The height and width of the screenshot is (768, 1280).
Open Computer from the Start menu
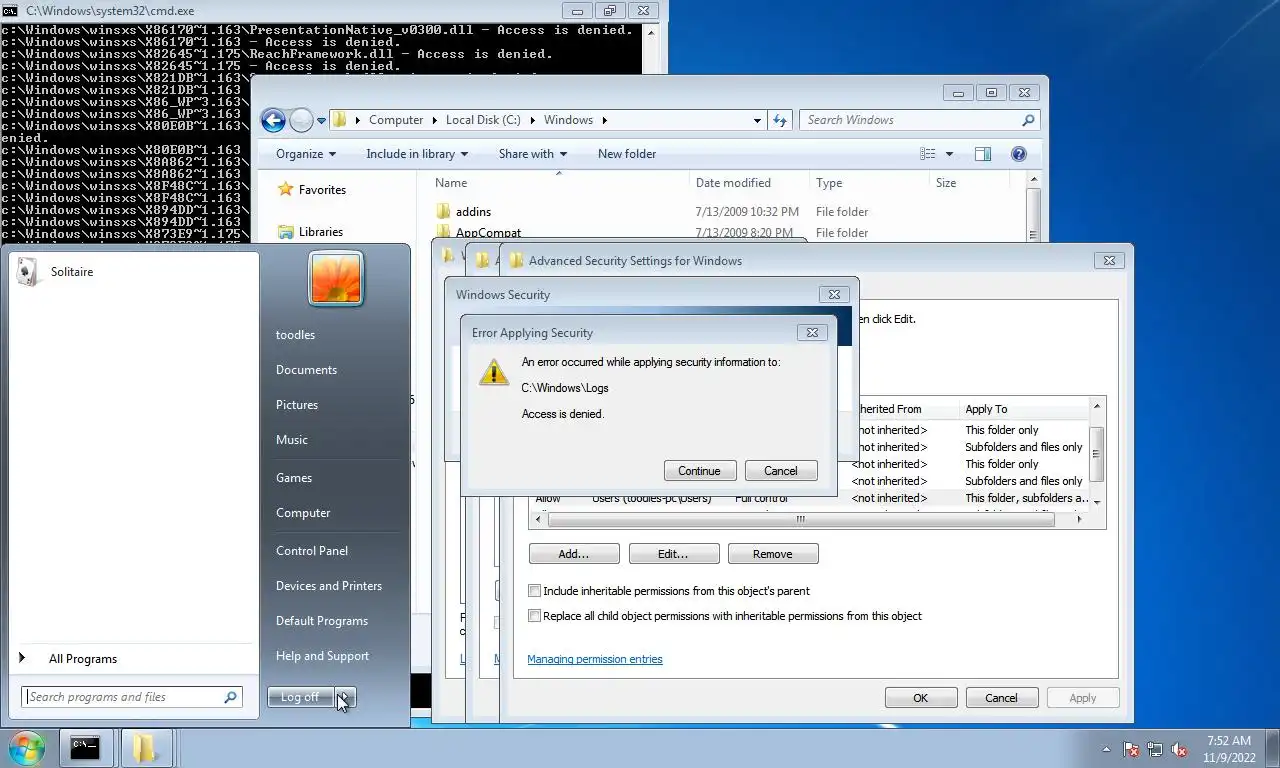(303, 513)
